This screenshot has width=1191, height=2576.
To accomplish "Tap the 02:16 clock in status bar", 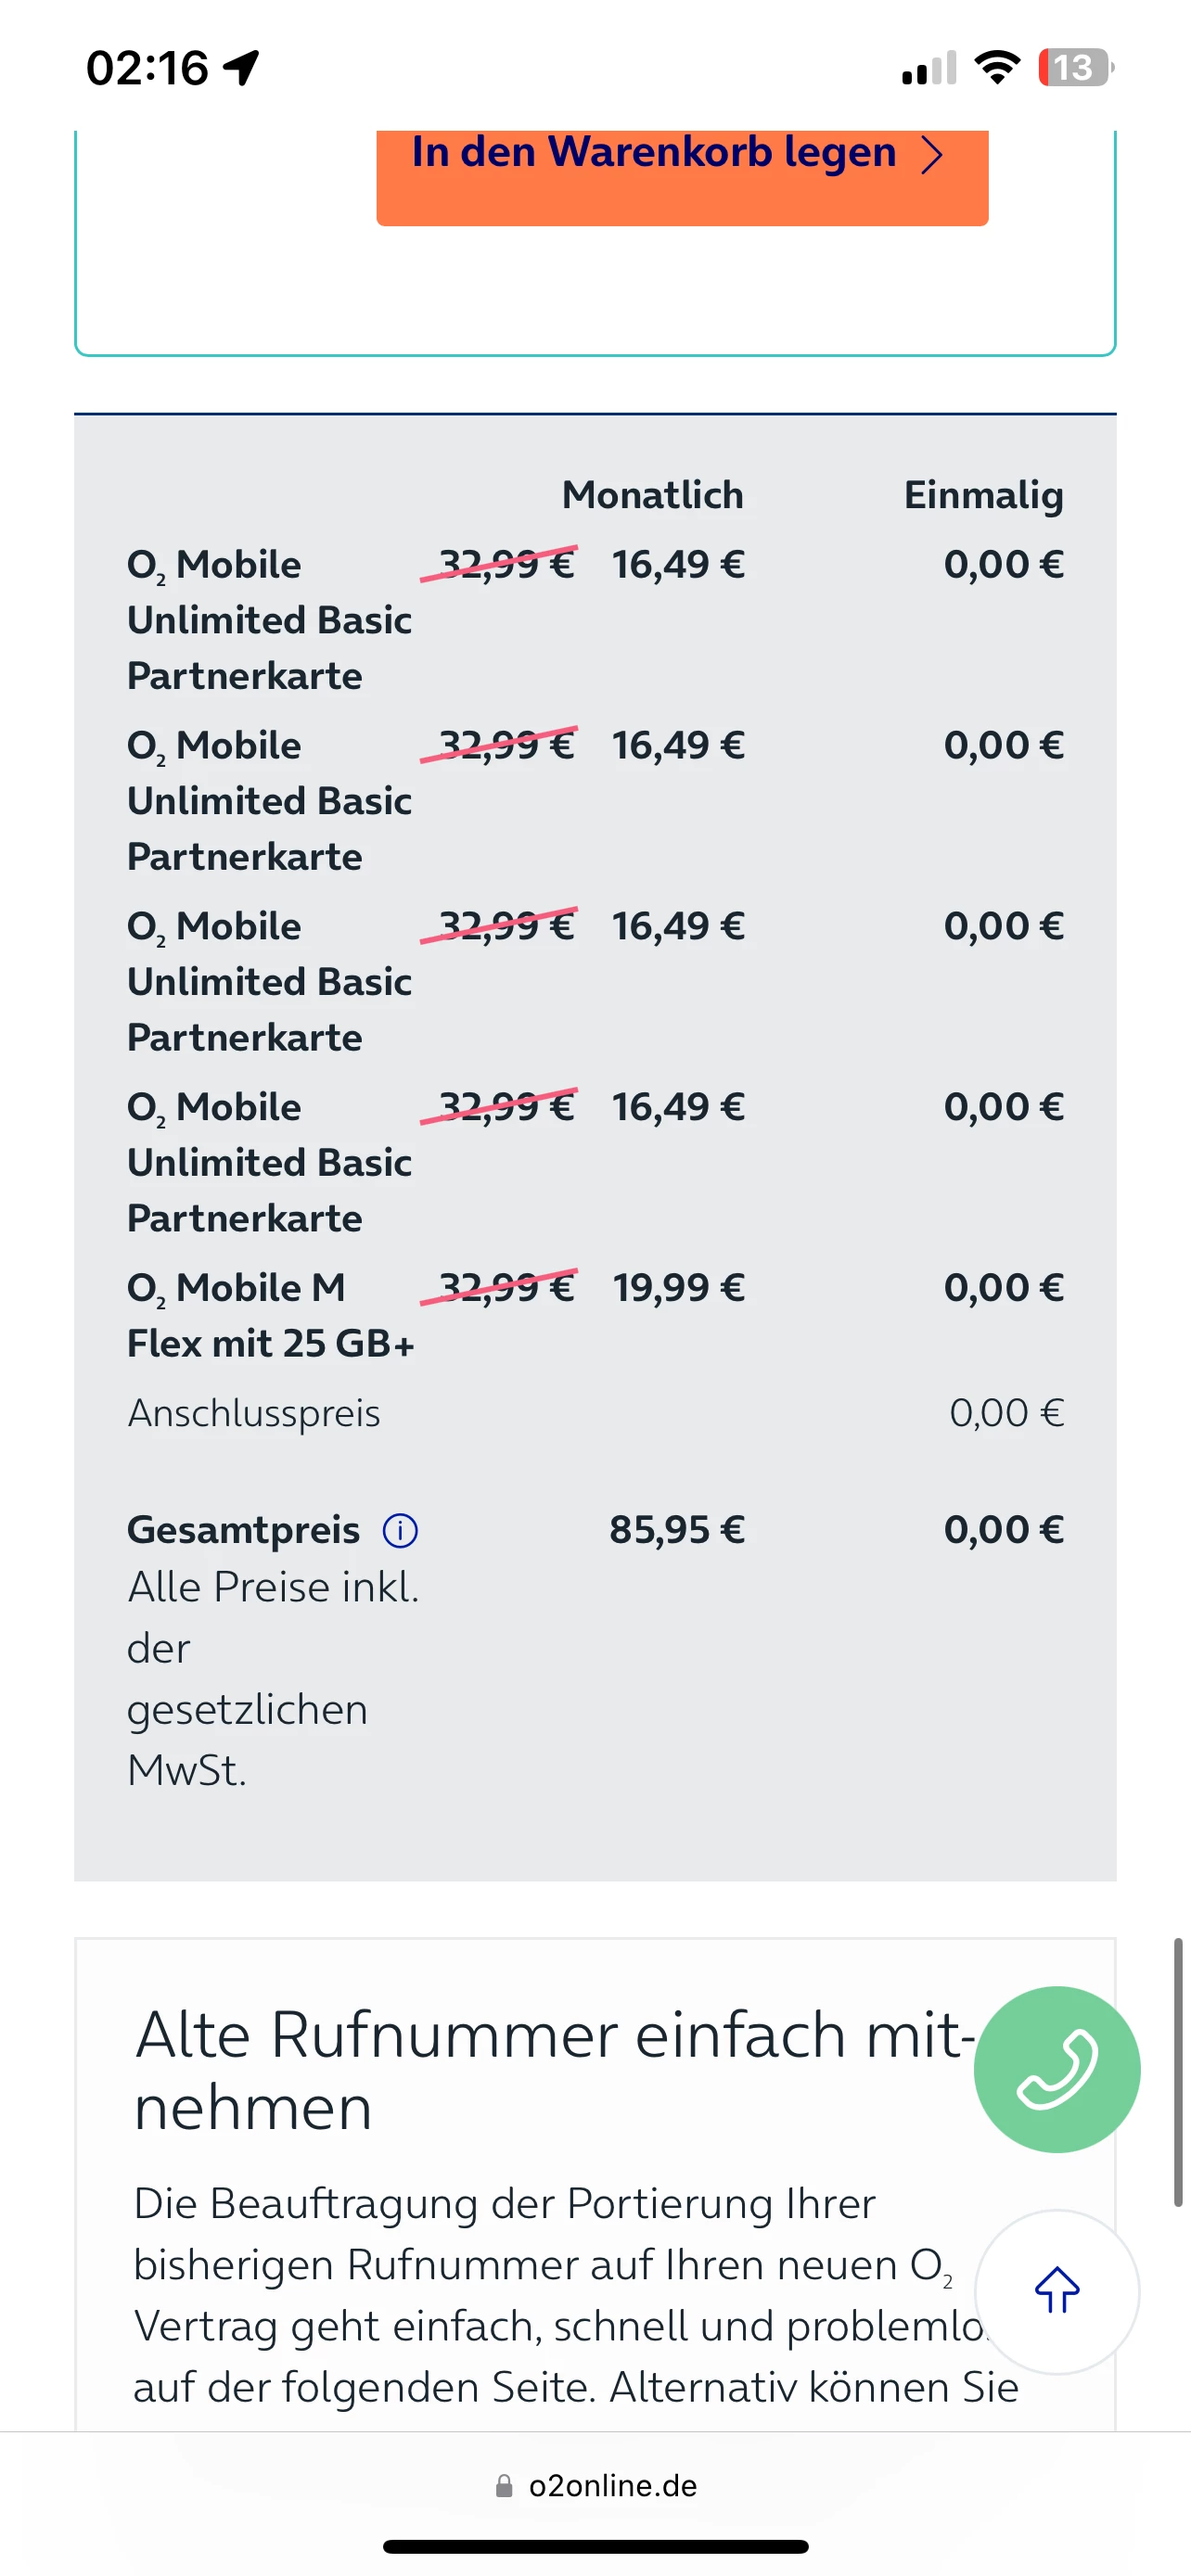I will point(147,68).
